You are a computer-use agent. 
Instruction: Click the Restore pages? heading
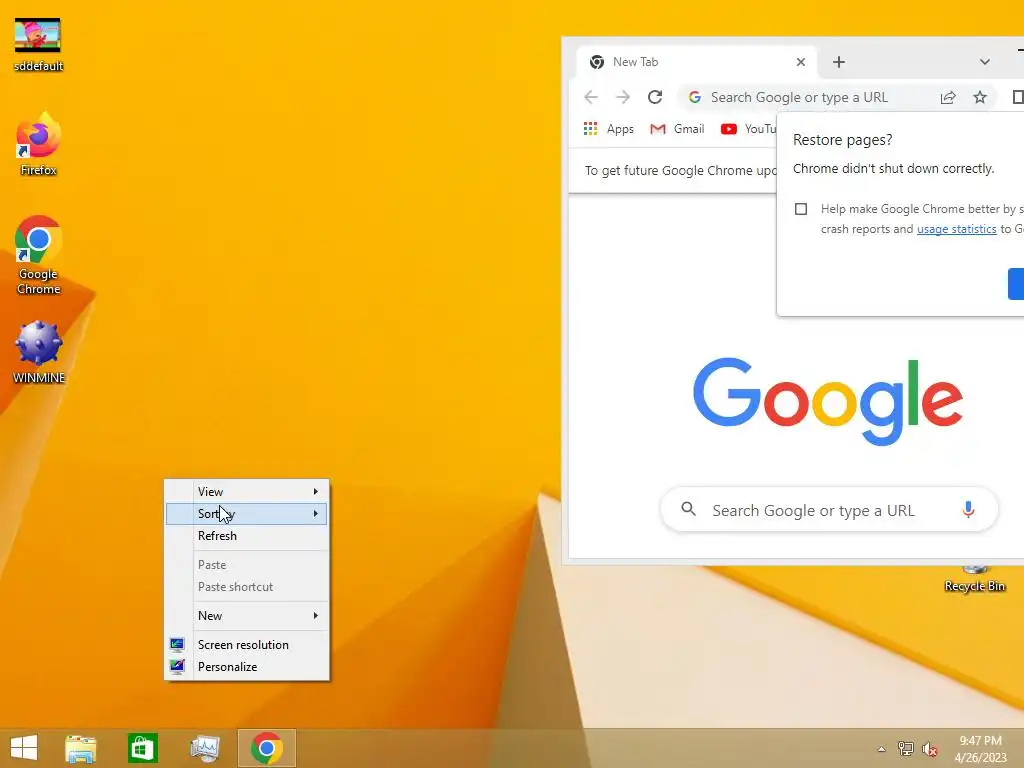pos(842,140)
